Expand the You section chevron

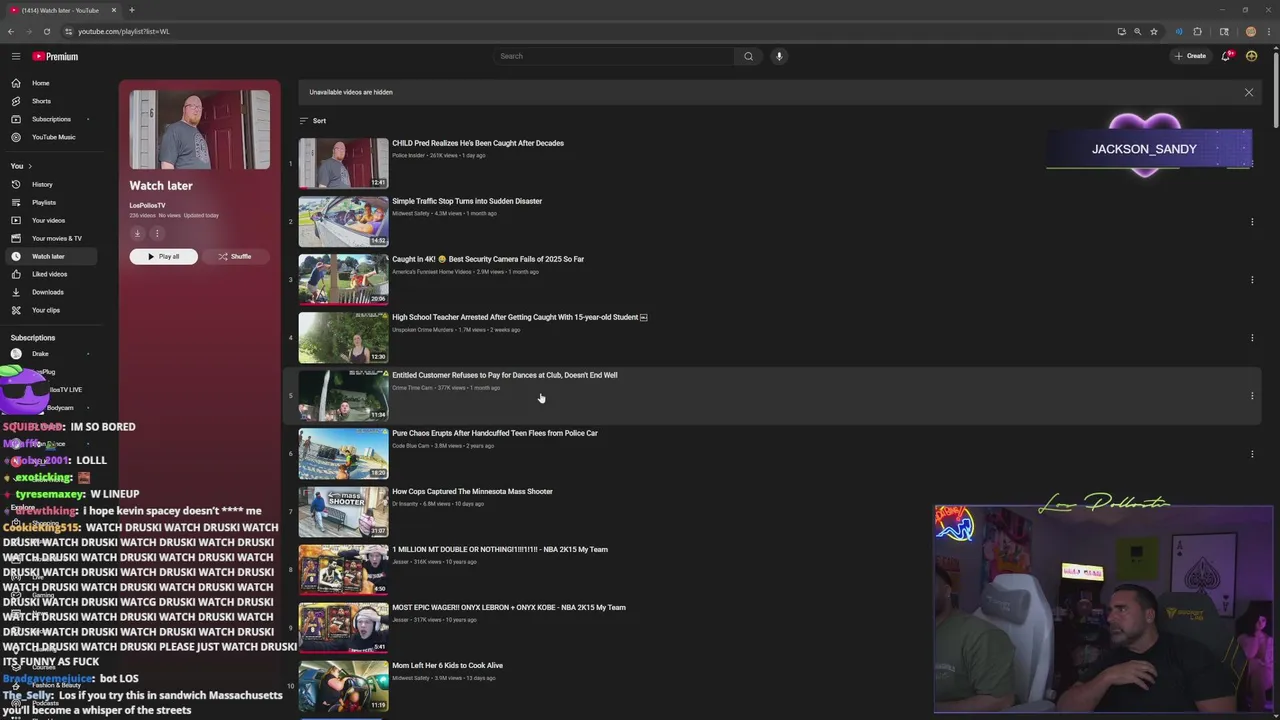coord(30,166)
